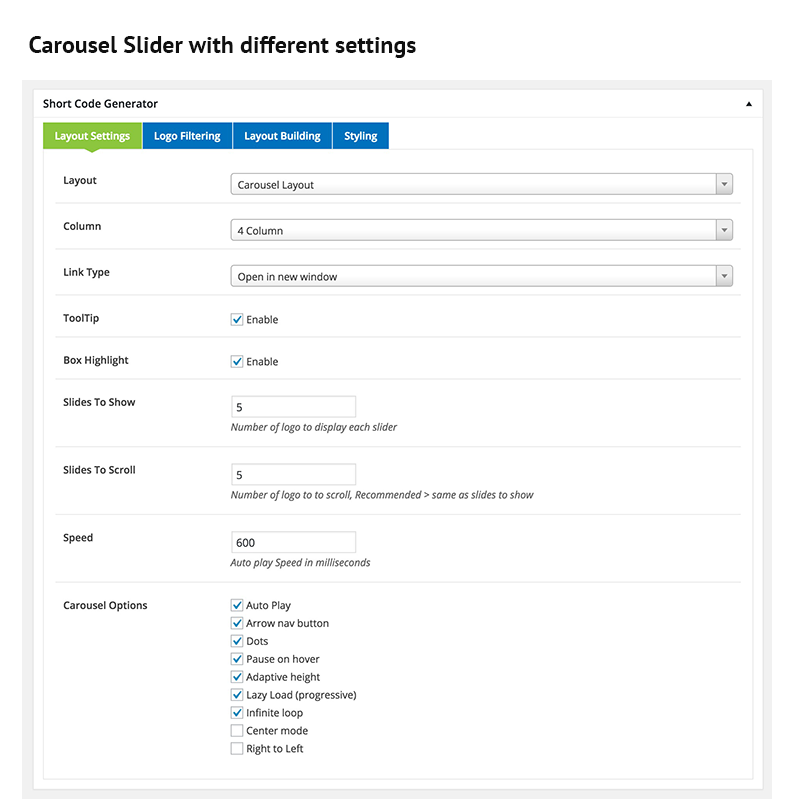Disable the ToolTip checkbox
Viewport: 800px width, 811px height.
click(237, 320)
